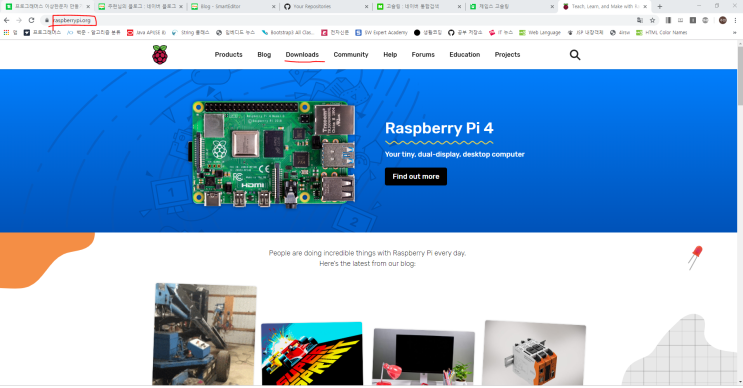
Task: Open the Chrome profile avatar
Action: (x=723, y=20)
